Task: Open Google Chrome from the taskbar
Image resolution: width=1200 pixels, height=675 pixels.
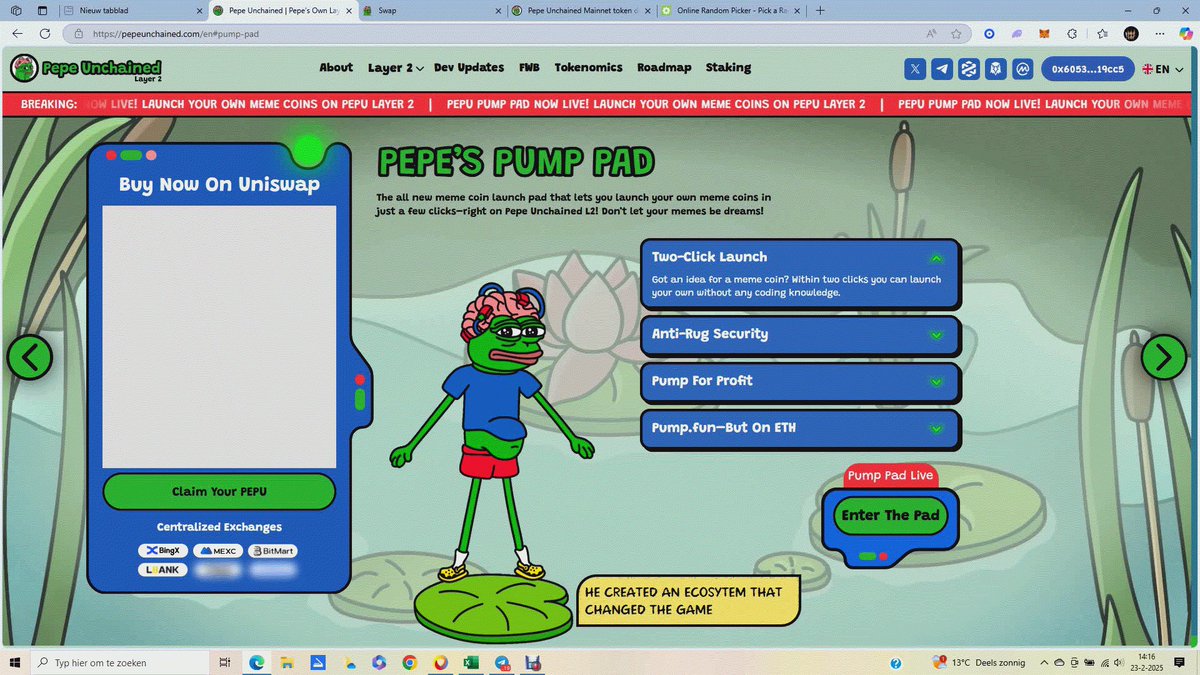Action: pyautogui.click(x=409, y=662)
